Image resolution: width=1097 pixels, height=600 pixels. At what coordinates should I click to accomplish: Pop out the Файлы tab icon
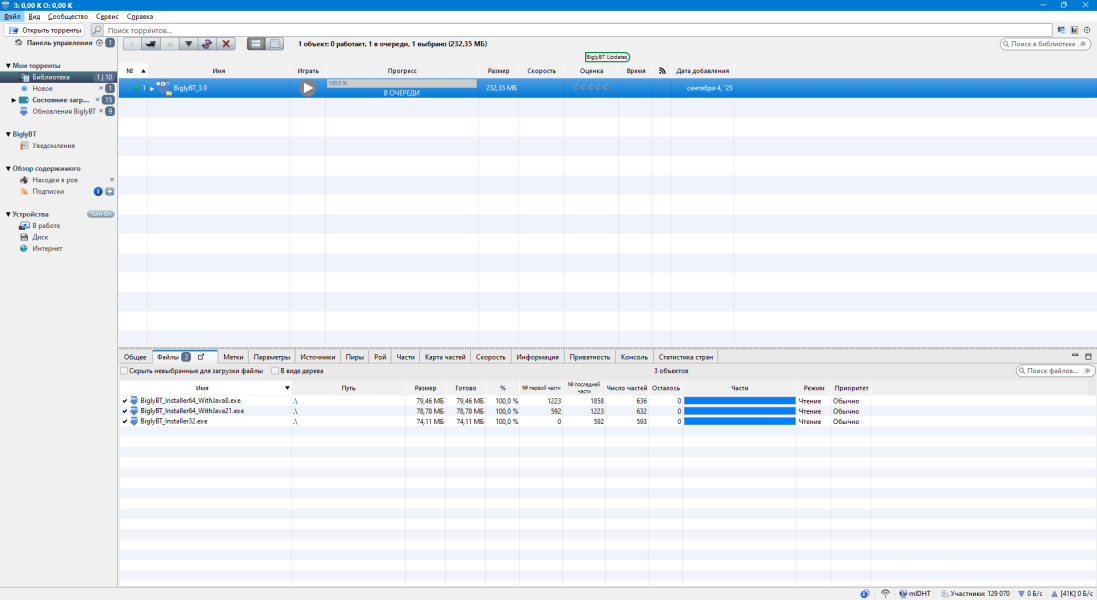tap(201, 357)
